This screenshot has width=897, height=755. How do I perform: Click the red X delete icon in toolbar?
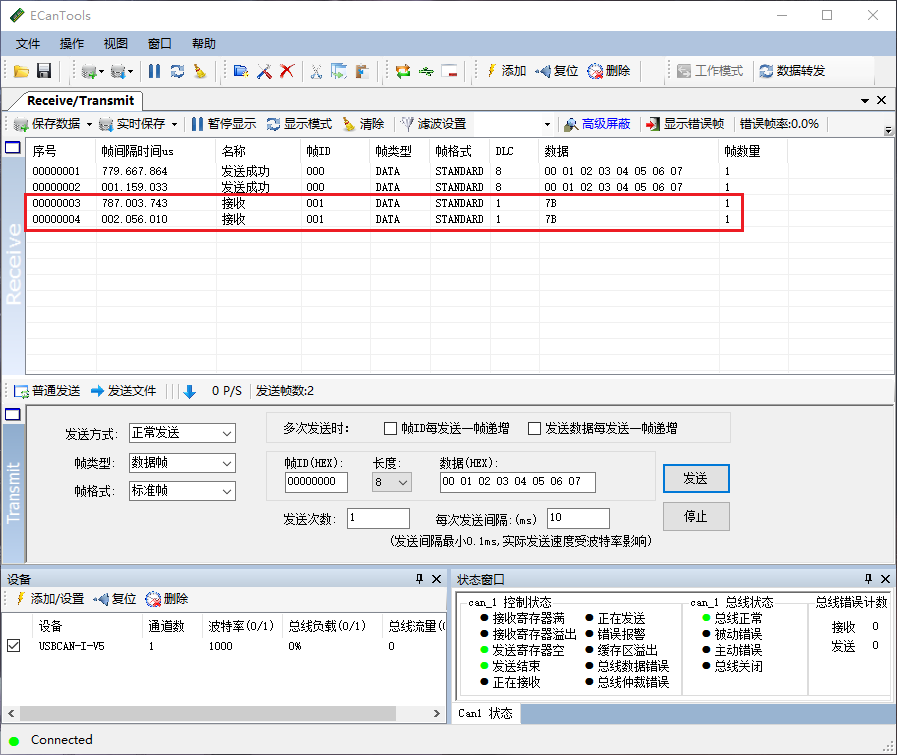click(287, 71)
